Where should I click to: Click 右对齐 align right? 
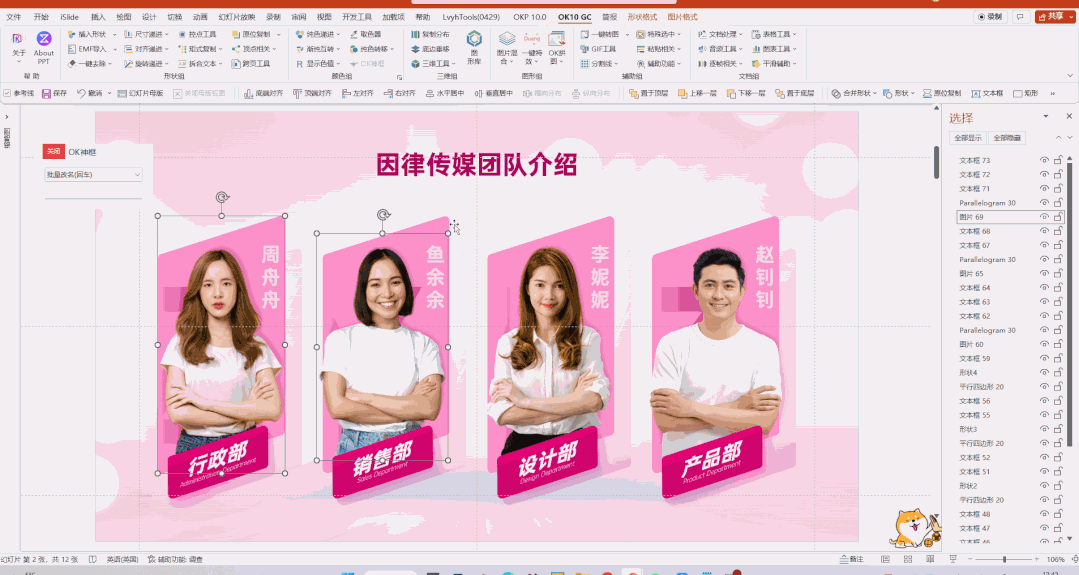[400, 93]
